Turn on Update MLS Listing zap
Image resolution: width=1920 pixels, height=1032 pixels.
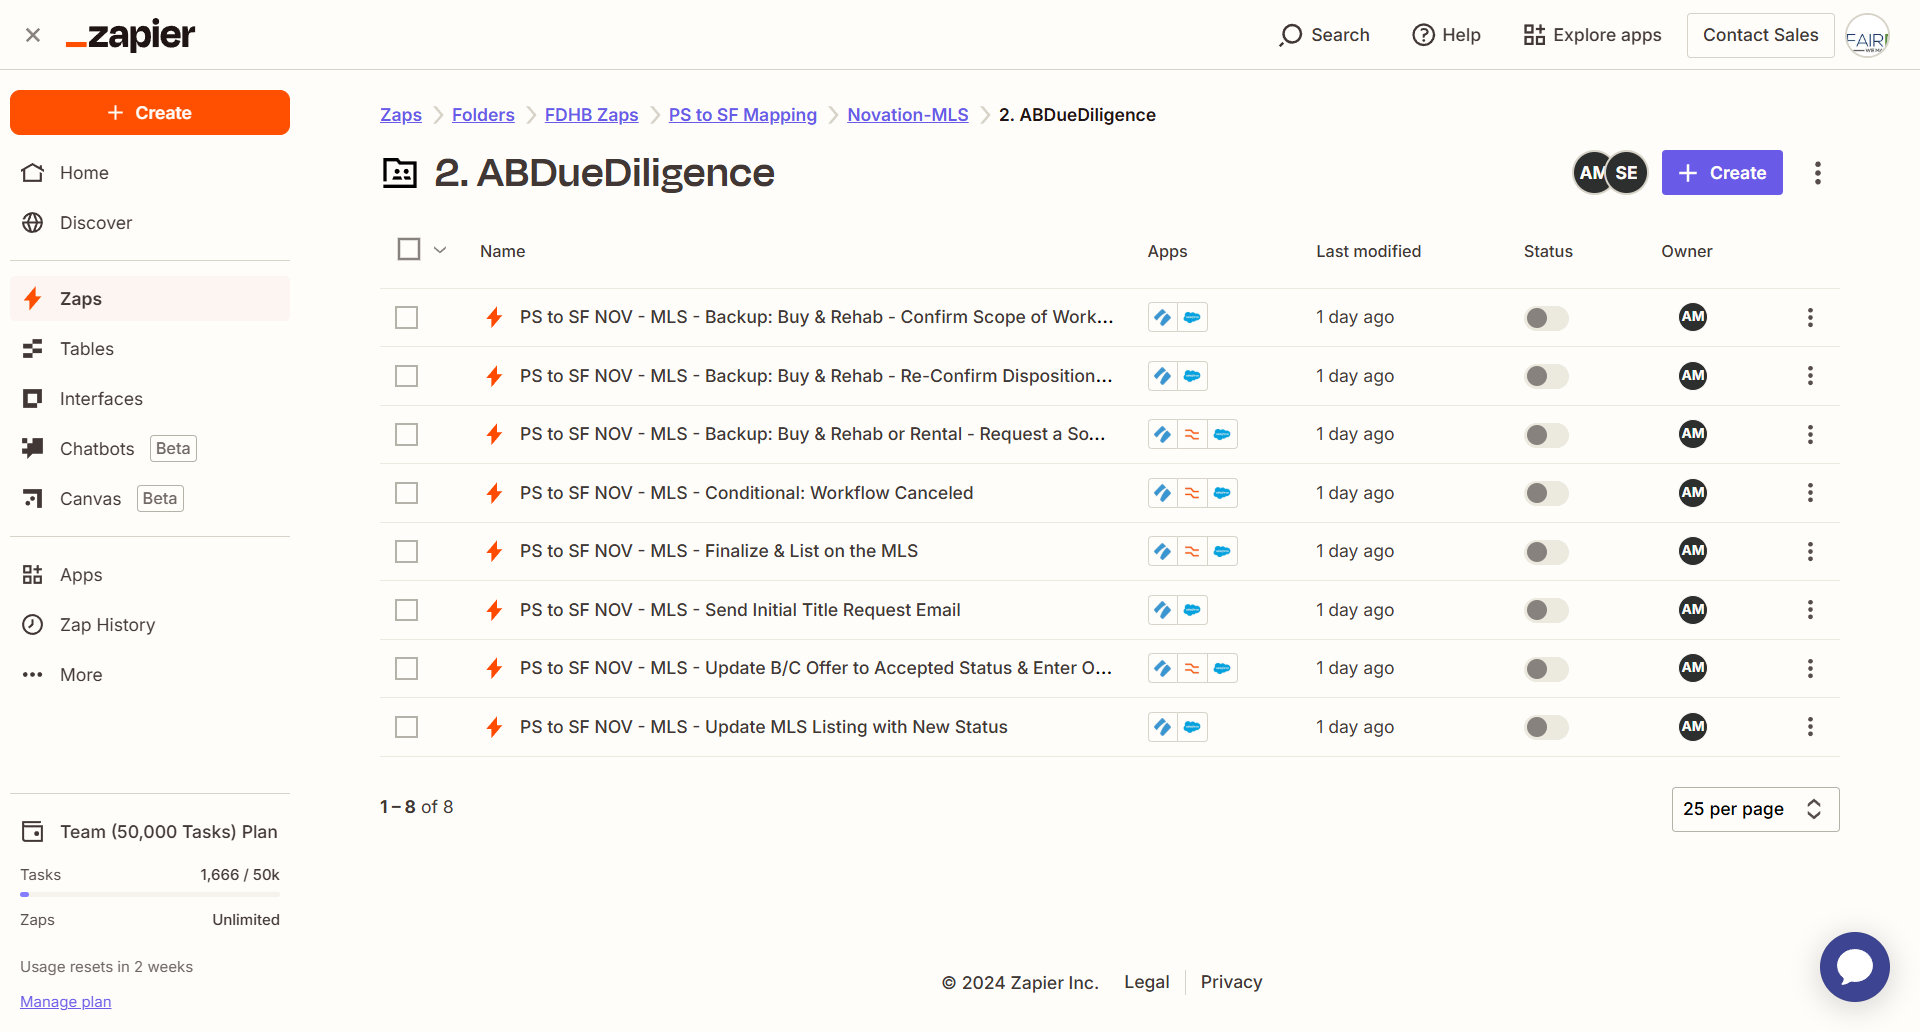pos(1546,727)
